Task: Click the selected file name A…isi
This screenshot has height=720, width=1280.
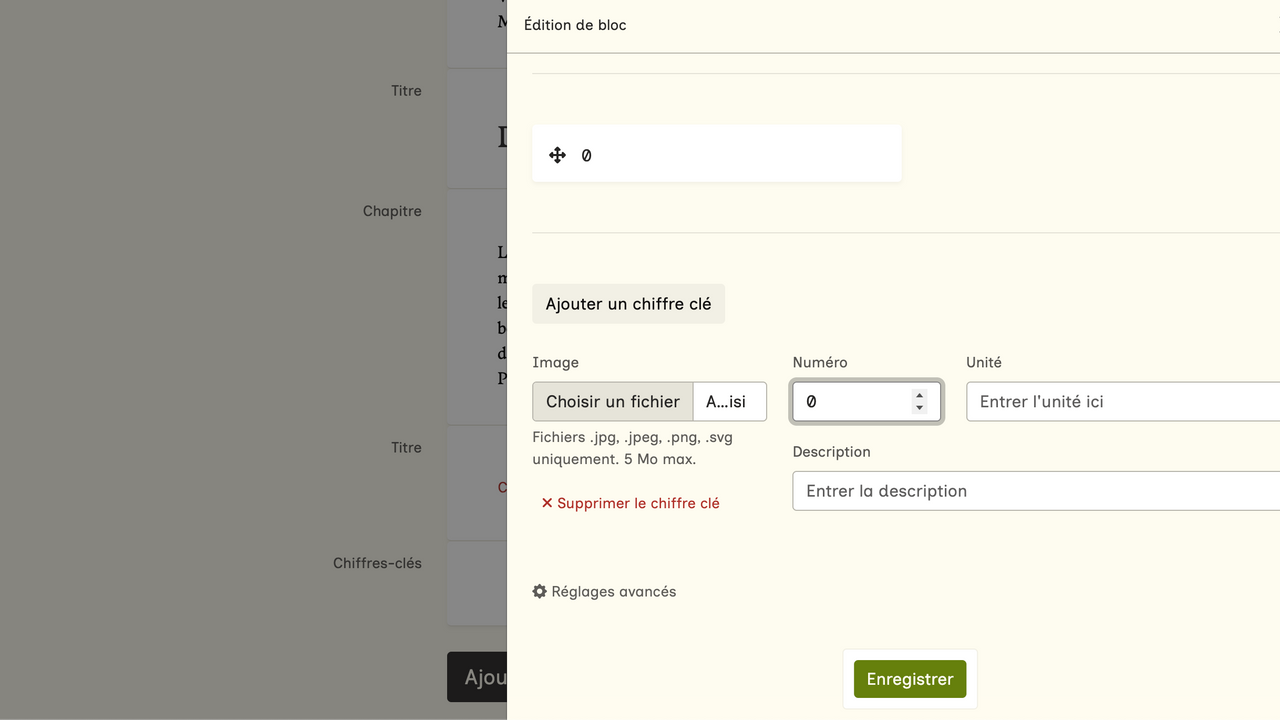Action: click(x=728, y=402)
